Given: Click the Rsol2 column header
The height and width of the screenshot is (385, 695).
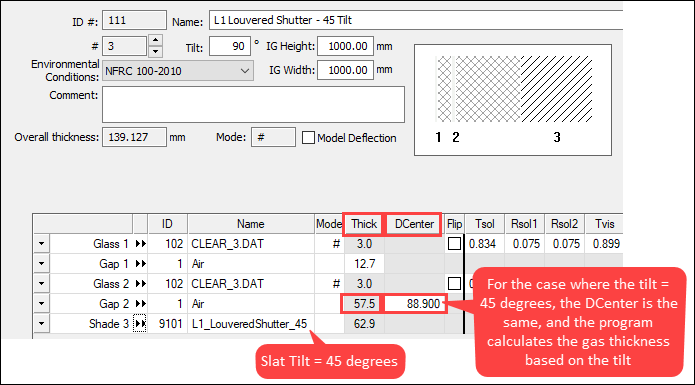Looking at the screenshot, I should [x=564, y=224].
